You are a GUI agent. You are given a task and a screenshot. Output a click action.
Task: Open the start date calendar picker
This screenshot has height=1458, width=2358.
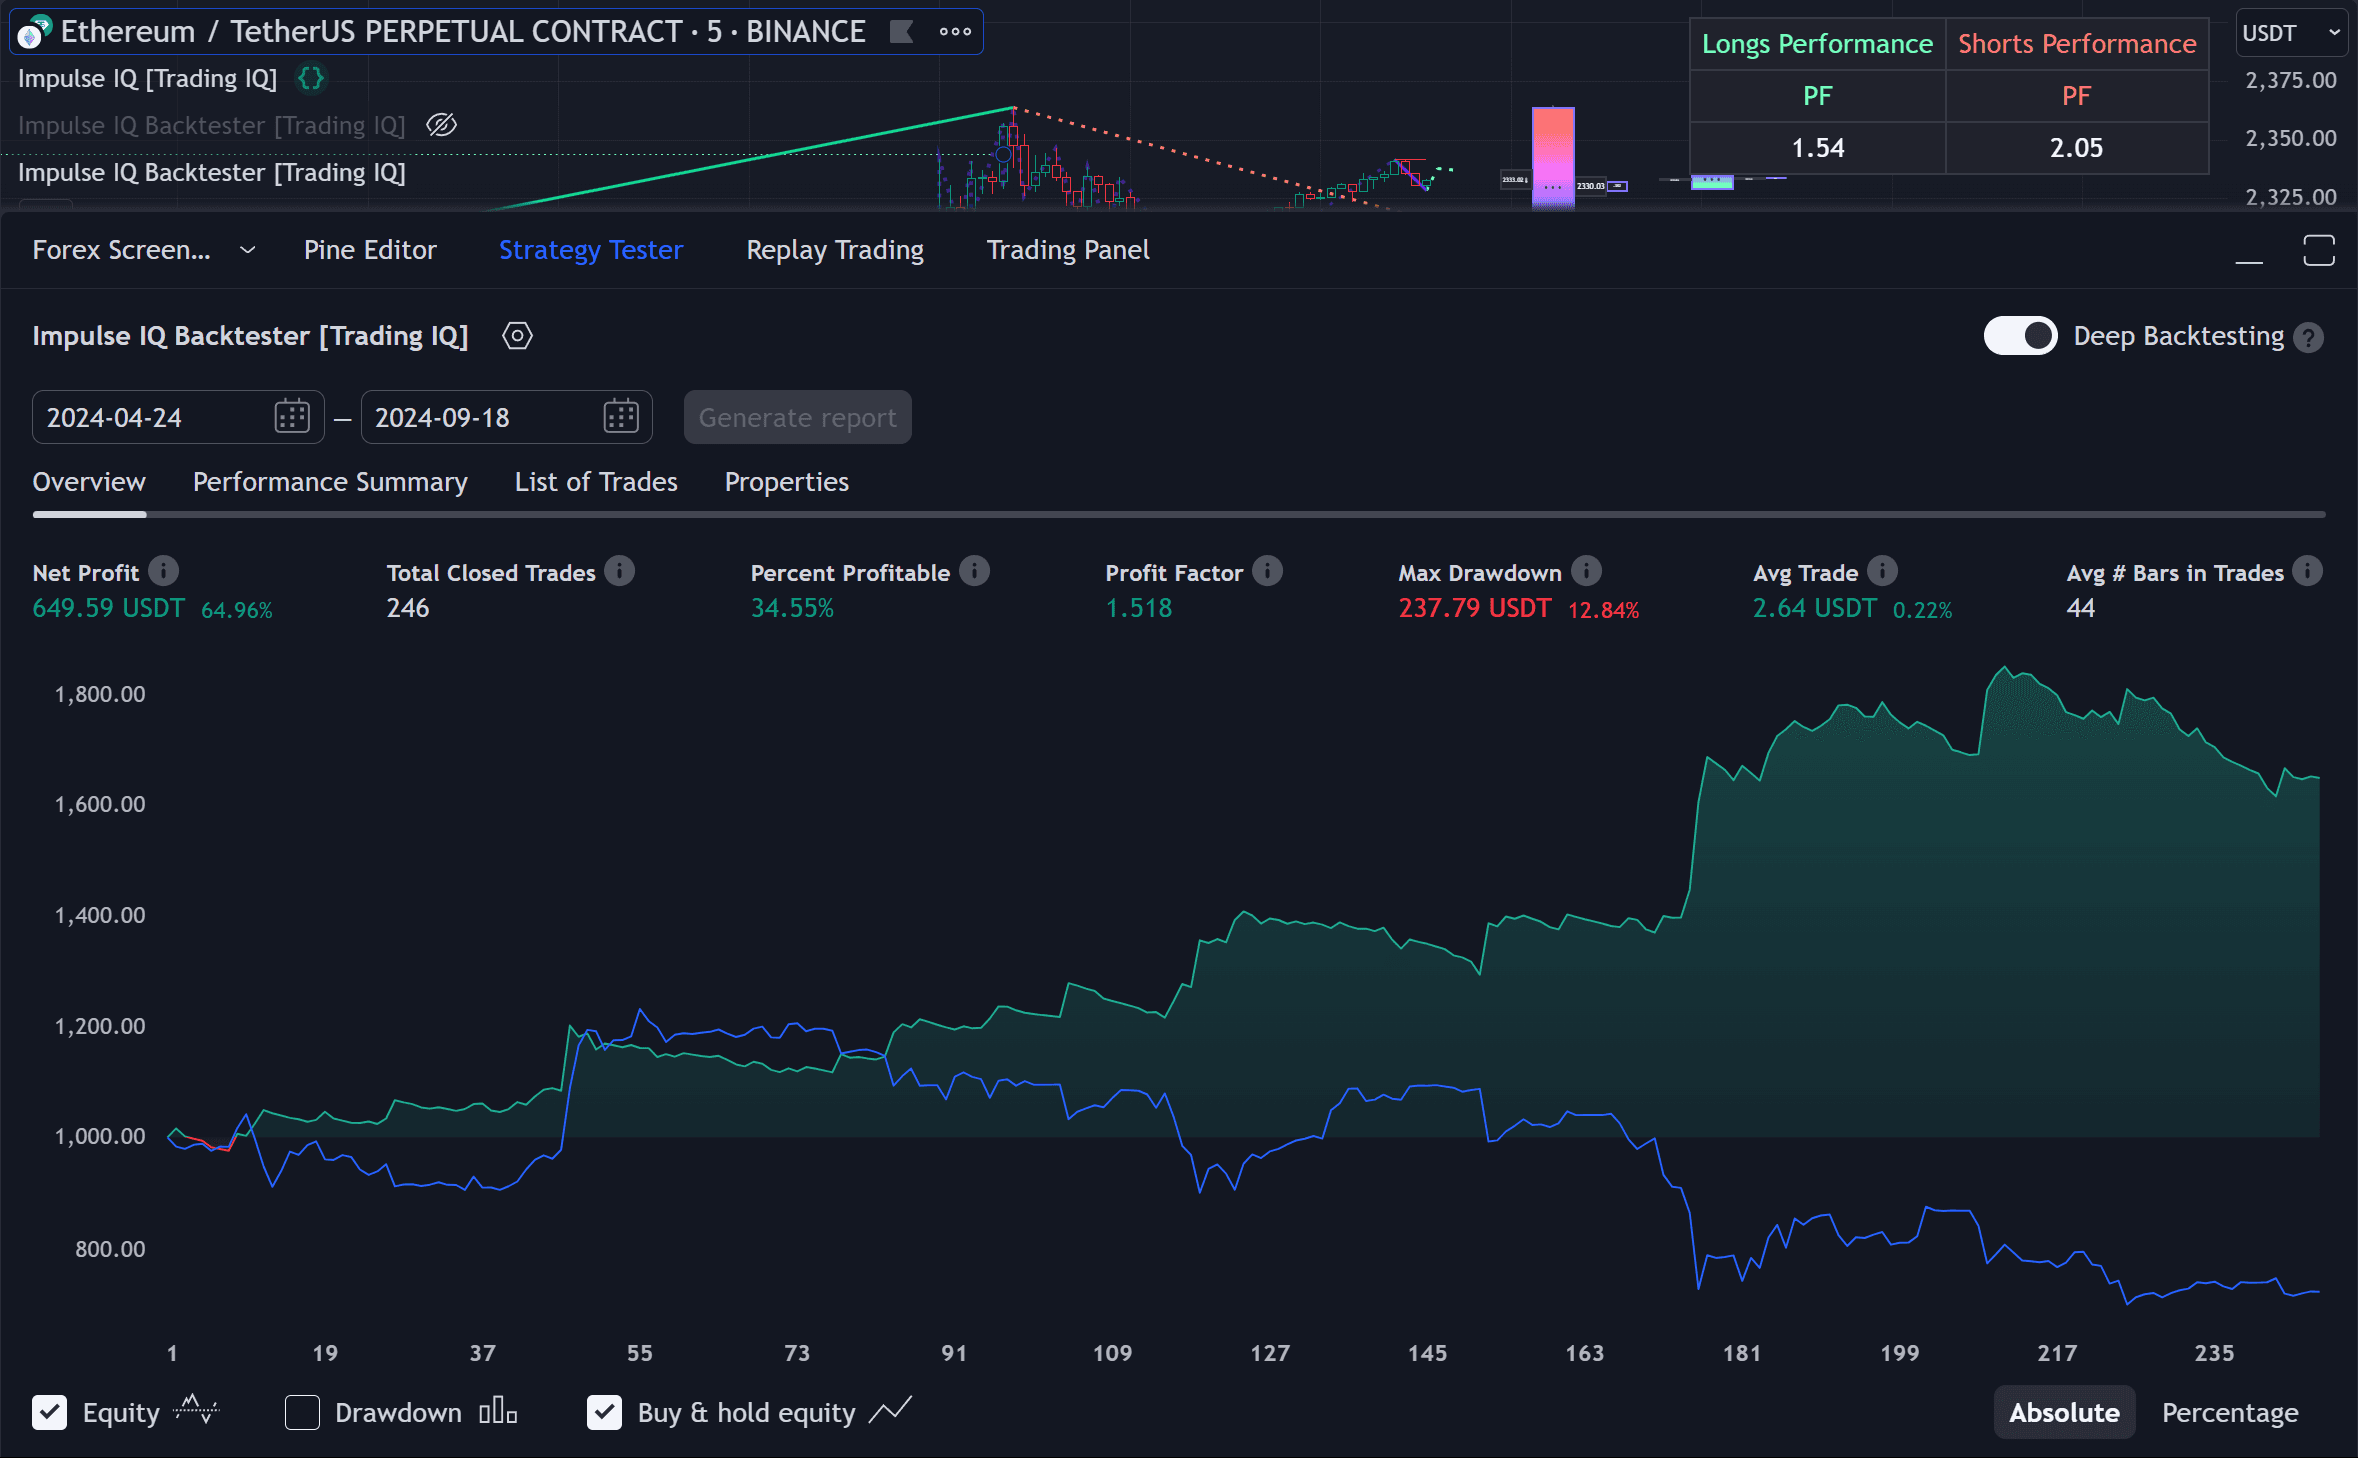(x=292, y=417)
